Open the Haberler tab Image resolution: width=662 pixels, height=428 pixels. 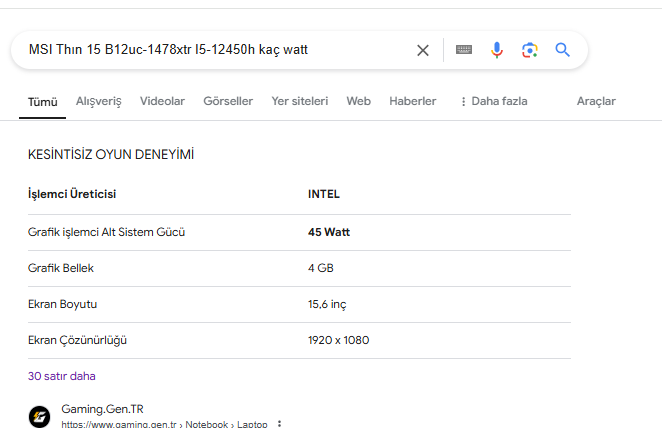[x=412, y=101]
